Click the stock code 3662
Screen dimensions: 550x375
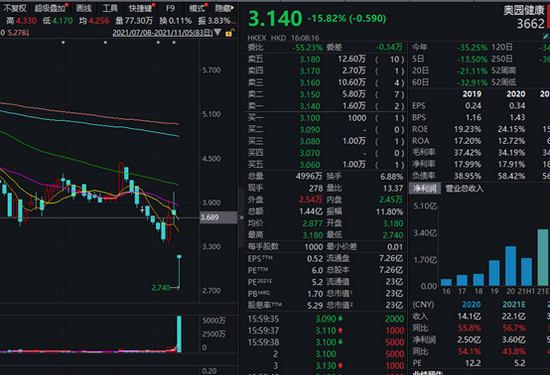[x=530, y=24]
